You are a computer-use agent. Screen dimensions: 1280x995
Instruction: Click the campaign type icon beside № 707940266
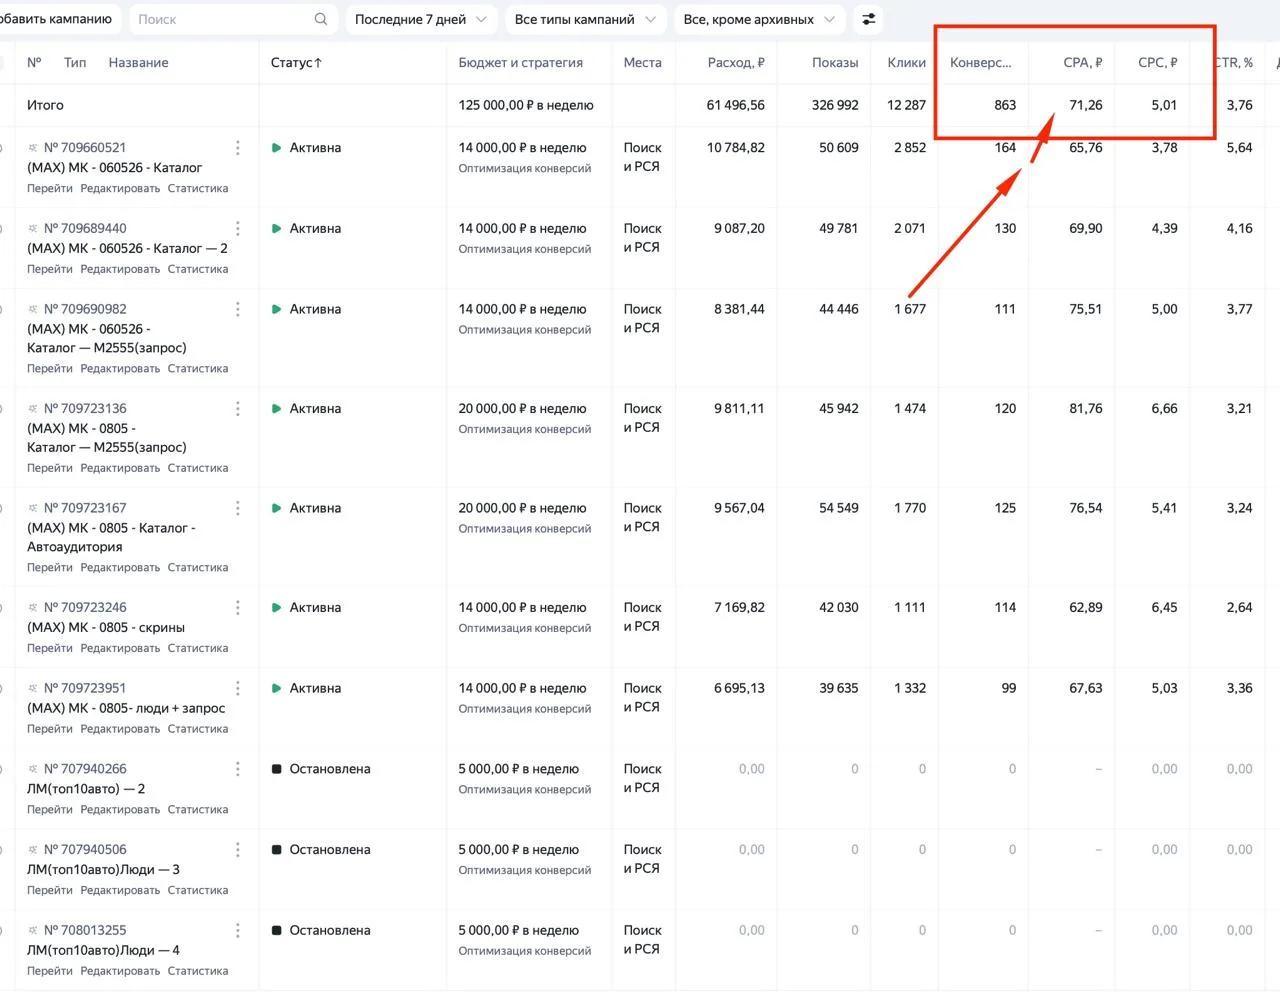coord(33,770)
